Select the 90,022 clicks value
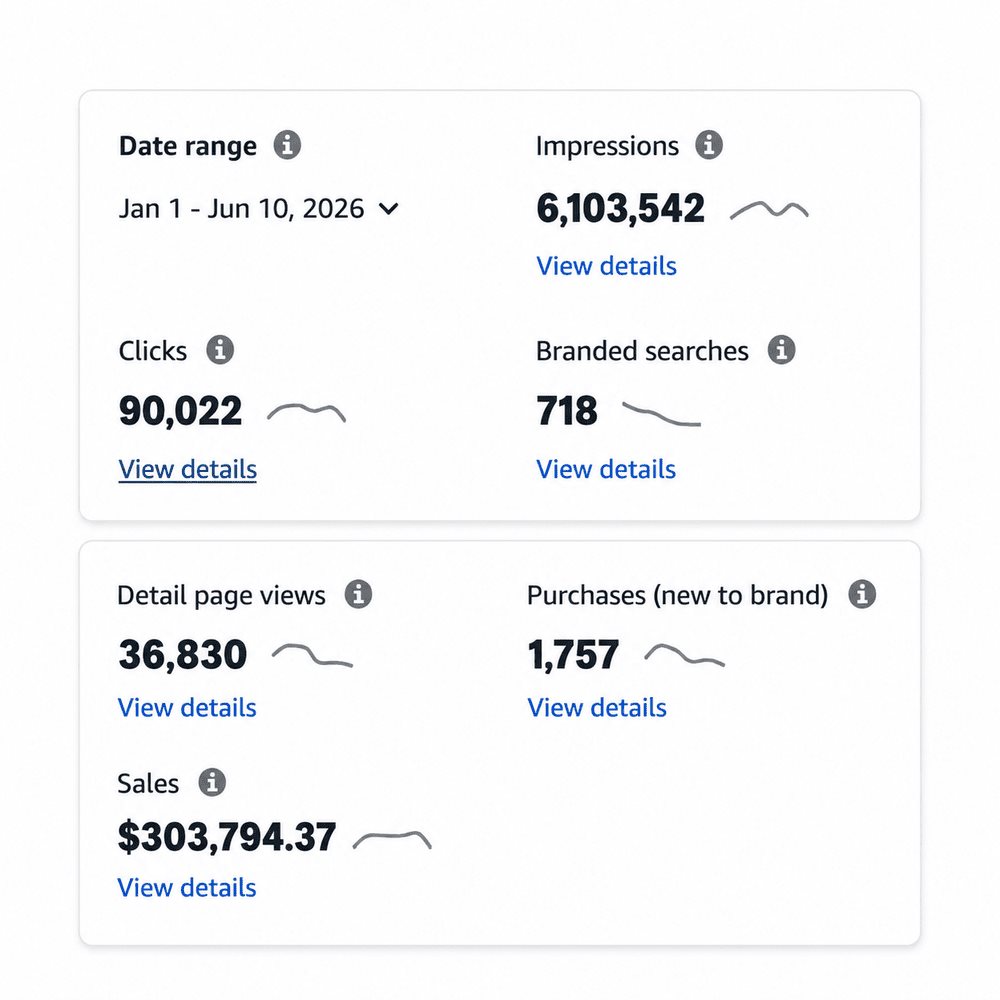The height and width of the screenshot is (1000, 1000). pyautogui.click(x=180, y=411)
